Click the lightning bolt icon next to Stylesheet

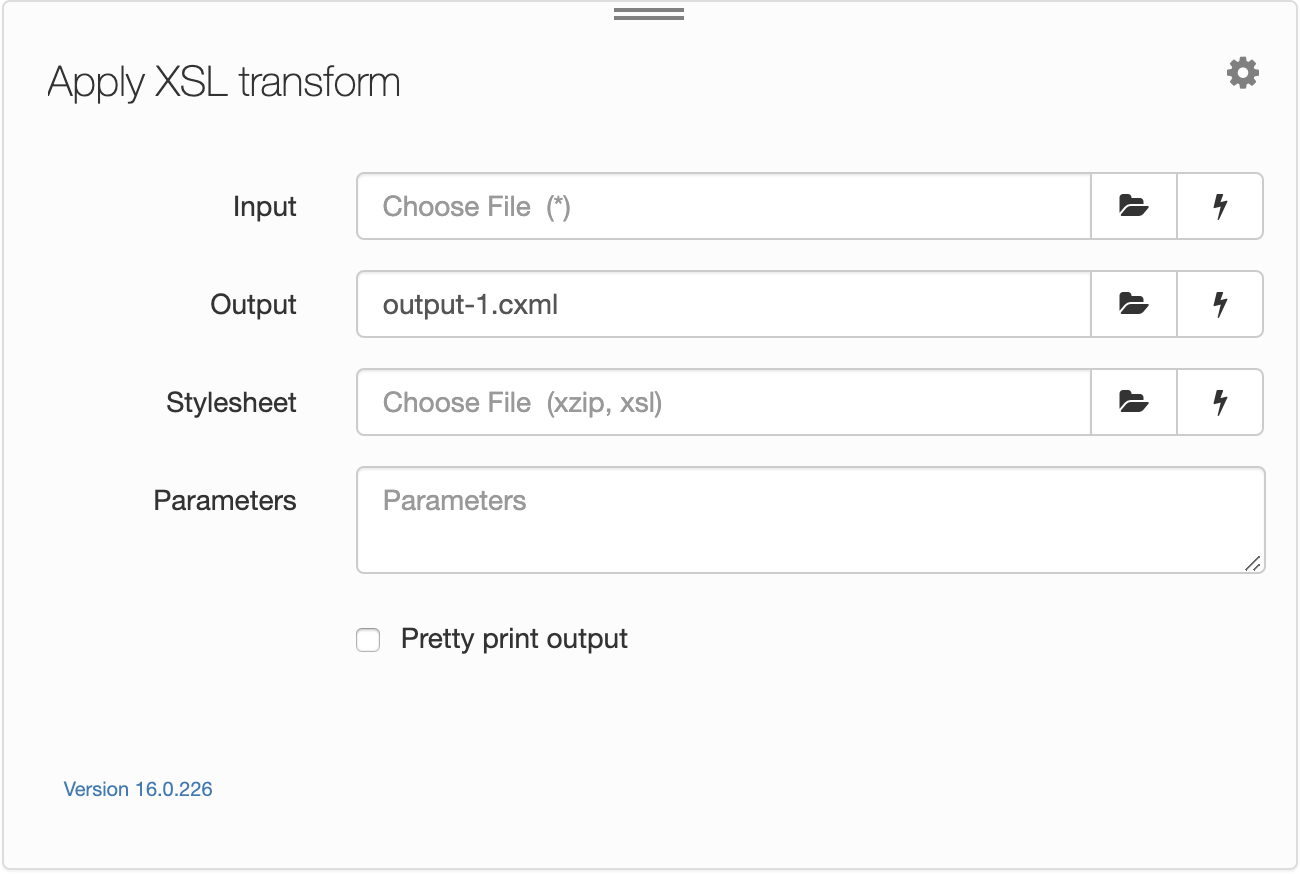pos(1220,402)
